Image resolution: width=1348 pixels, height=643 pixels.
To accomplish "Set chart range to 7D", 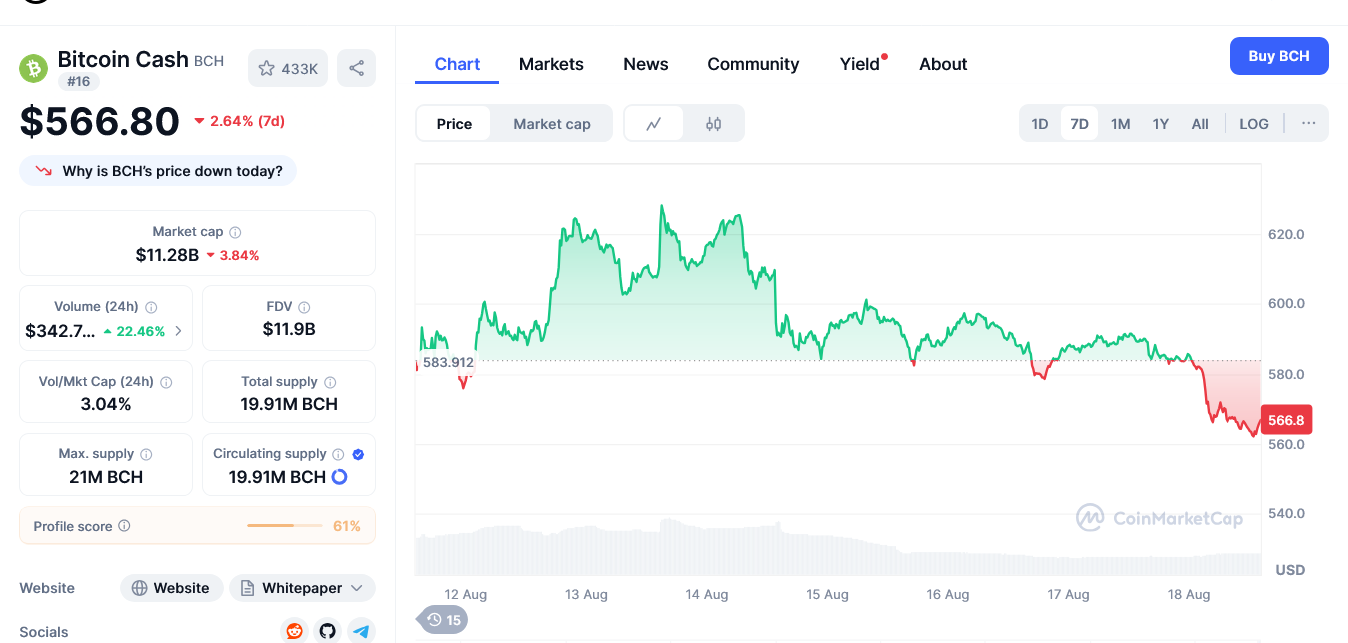I will 1079,124.
